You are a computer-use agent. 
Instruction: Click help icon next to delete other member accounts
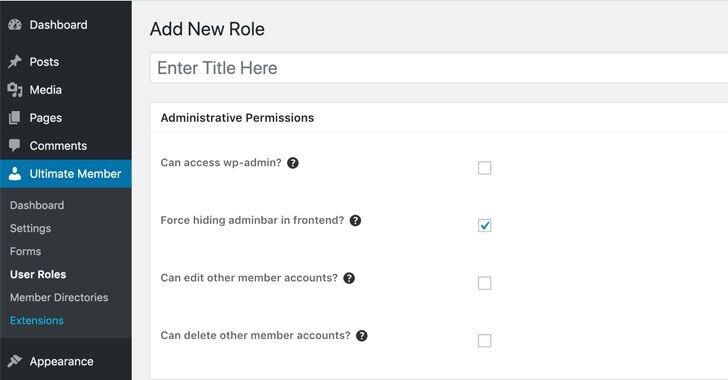tap(362, 336)
